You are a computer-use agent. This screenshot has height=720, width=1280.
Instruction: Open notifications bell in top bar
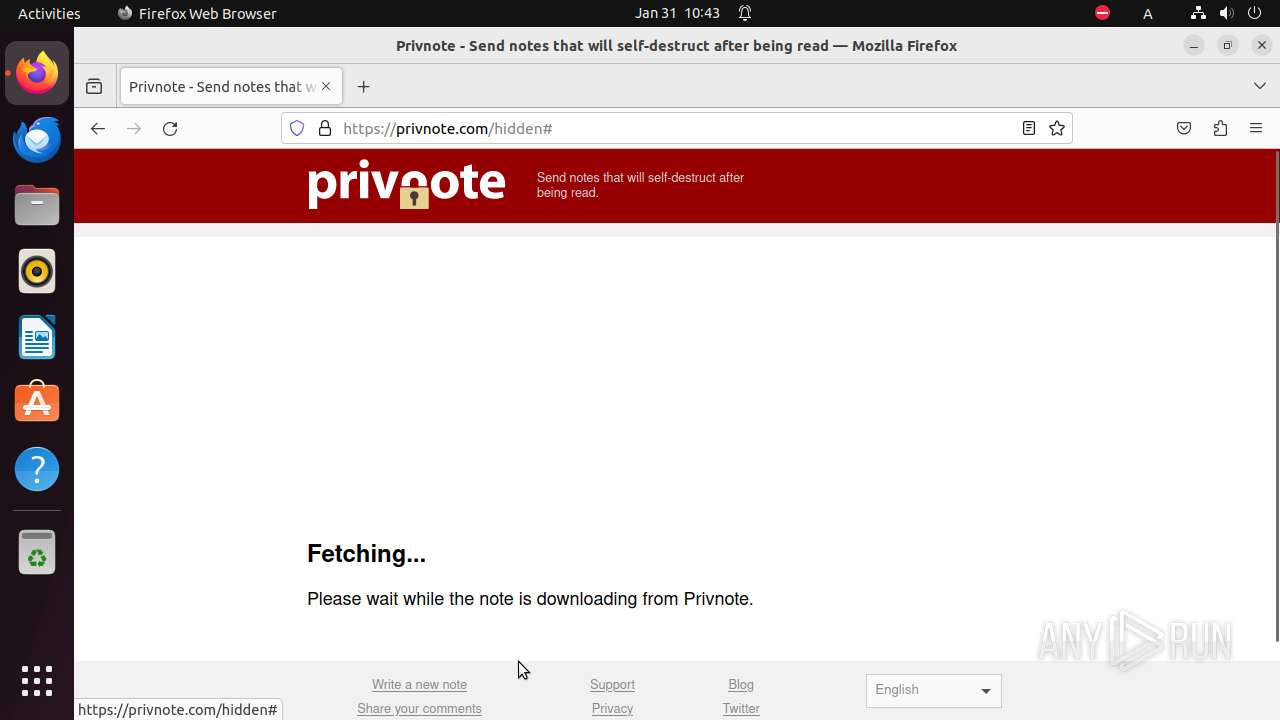click(x=745, y=13)
